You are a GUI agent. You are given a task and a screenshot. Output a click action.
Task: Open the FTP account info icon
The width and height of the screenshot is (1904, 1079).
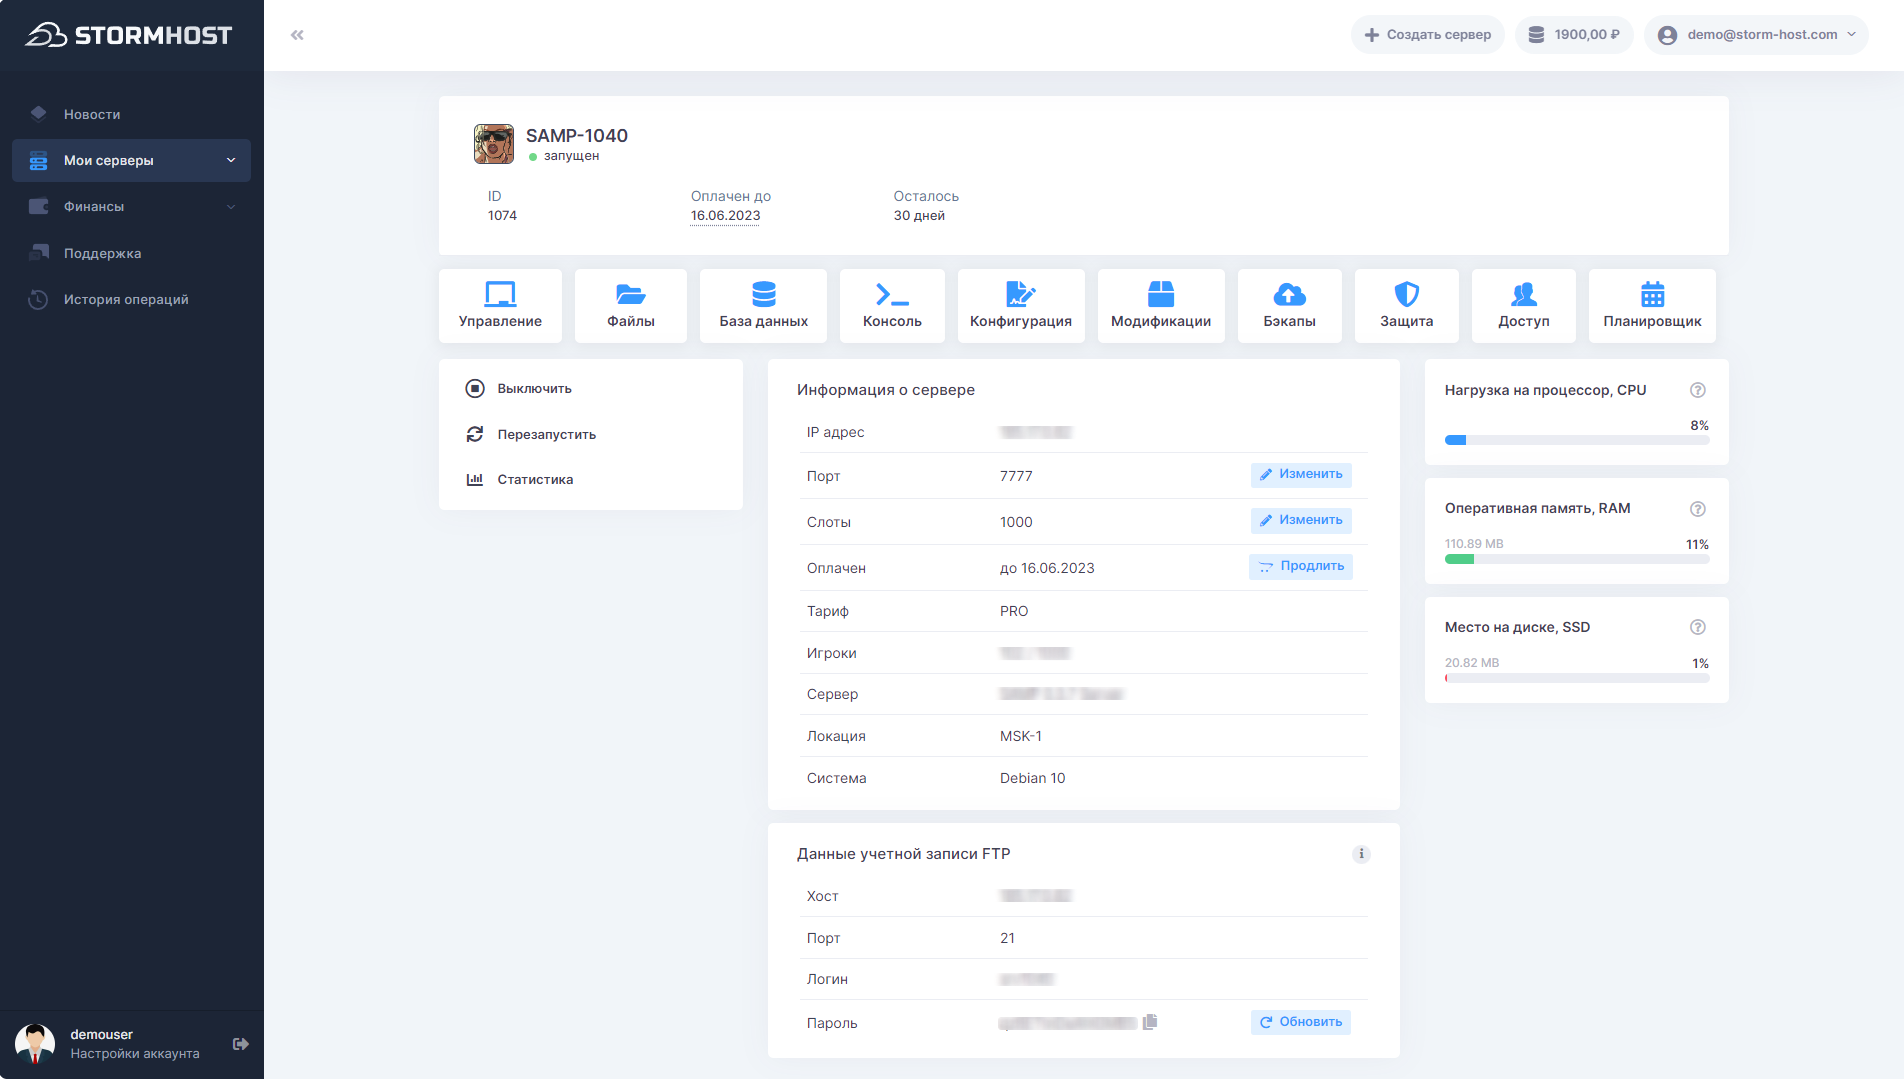(1361, 854)
